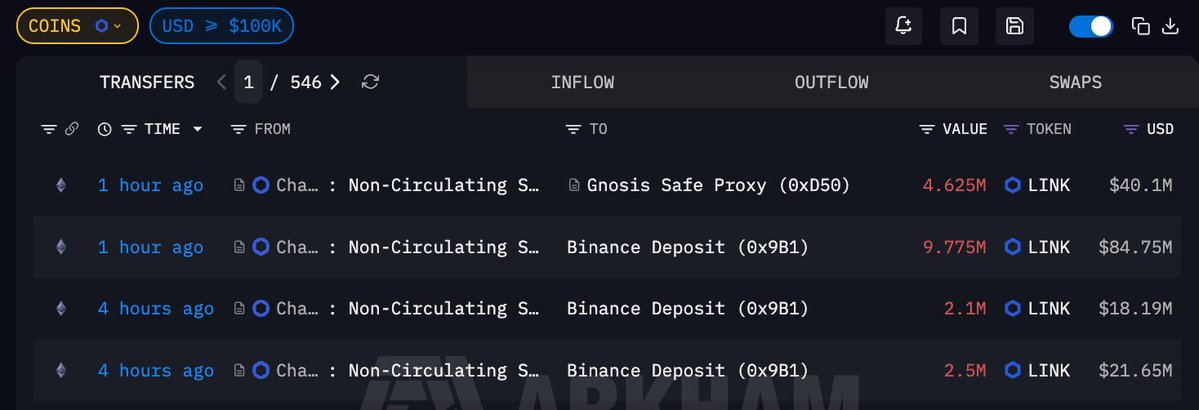Viewport: 1199px width, 410px height.
Task: Expand the TIME column sort dropdown
Action: tap(197, 129)
